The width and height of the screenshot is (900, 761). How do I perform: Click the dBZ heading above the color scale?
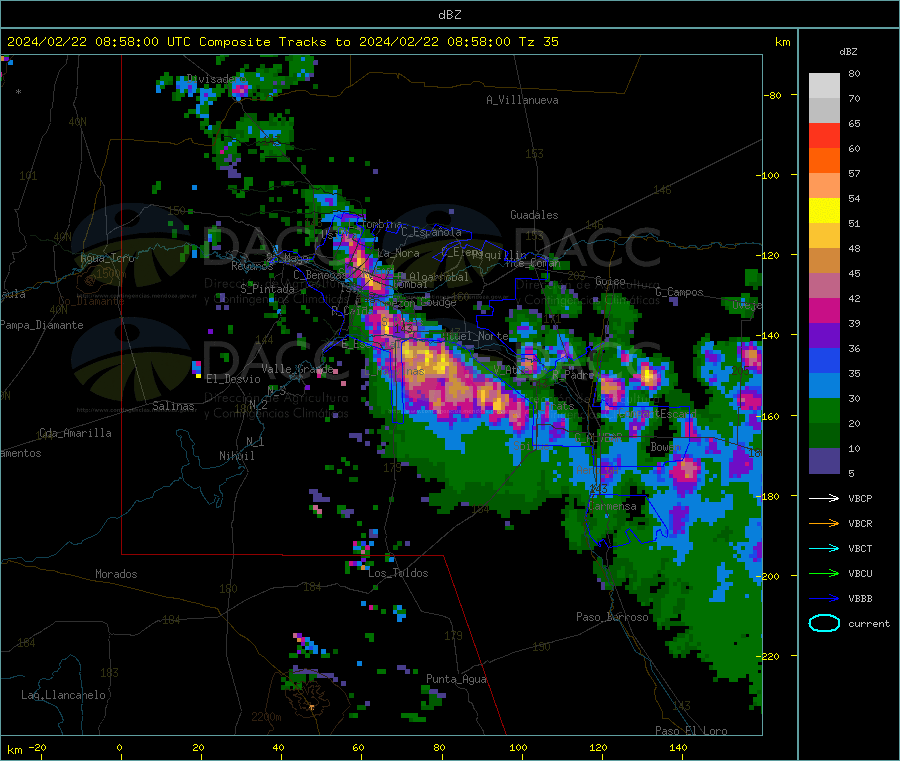click(x=848, y=52)
